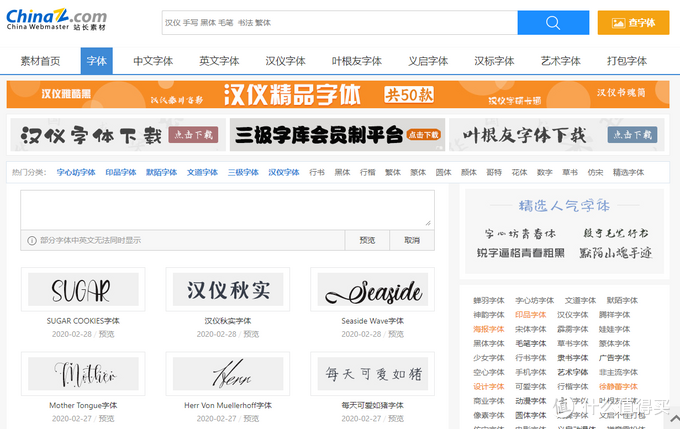This screenshot has width=680, height=429.
Task: Open the Herr font thumbnail image
Action: click(x=228, y=373)
